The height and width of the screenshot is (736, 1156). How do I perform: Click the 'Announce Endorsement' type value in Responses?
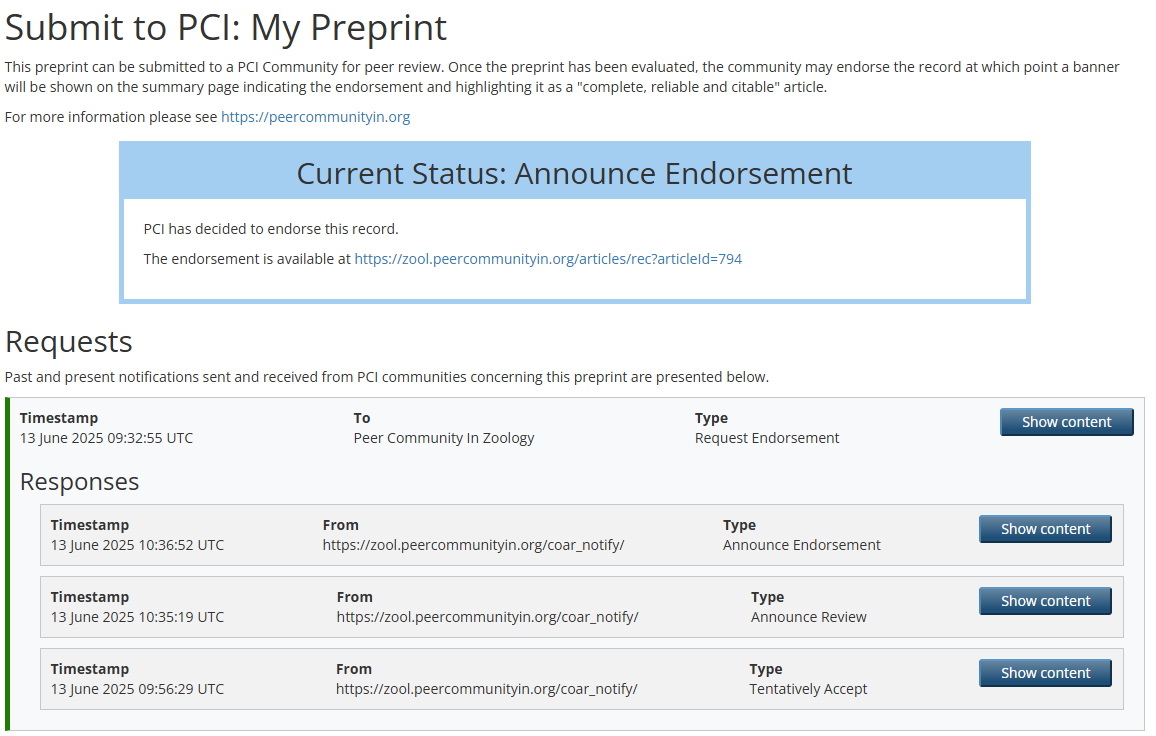pos(801,545)
